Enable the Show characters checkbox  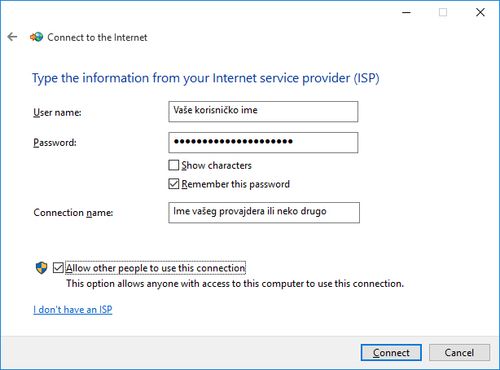point(174,165)
